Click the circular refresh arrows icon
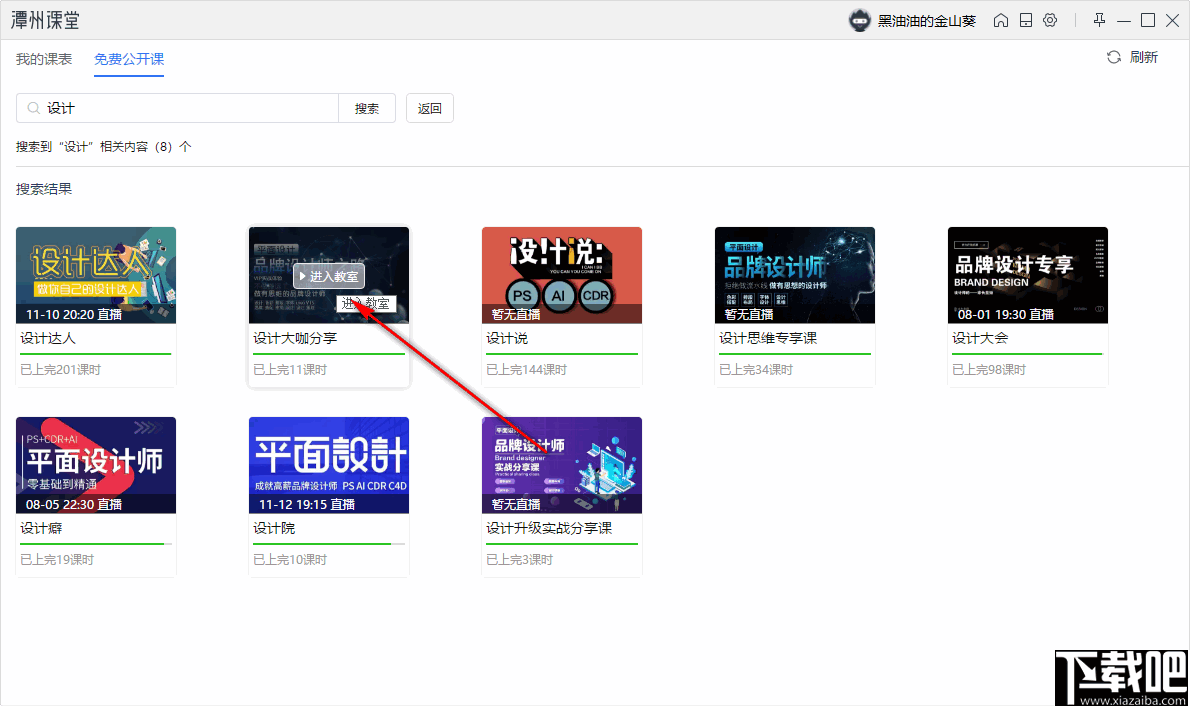Screen dimensions: 1190x706 [1112, 57]
